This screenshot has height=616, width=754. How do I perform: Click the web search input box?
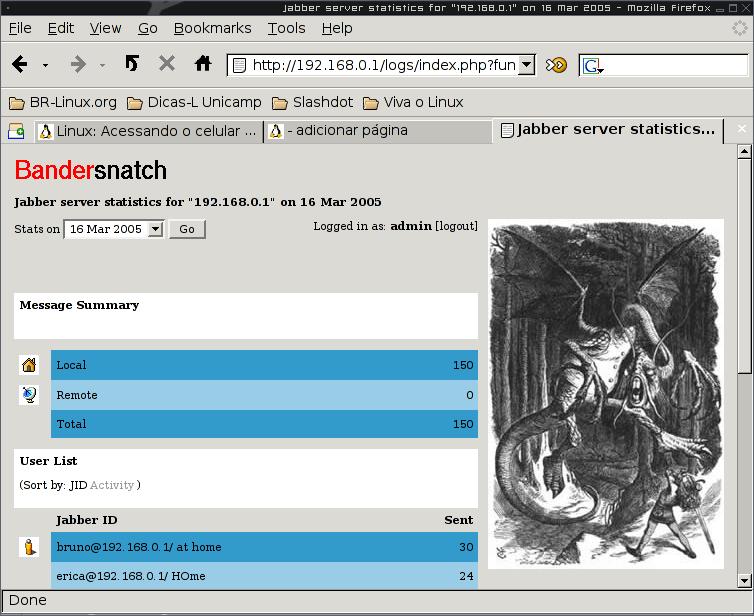click(x=675, y=65)
